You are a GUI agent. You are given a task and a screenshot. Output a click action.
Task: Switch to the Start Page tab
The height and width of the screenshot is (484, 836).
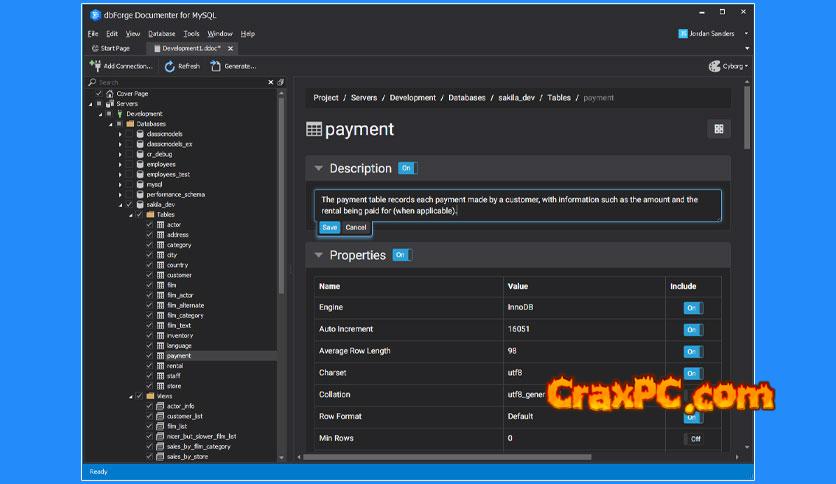coord(114,48)
